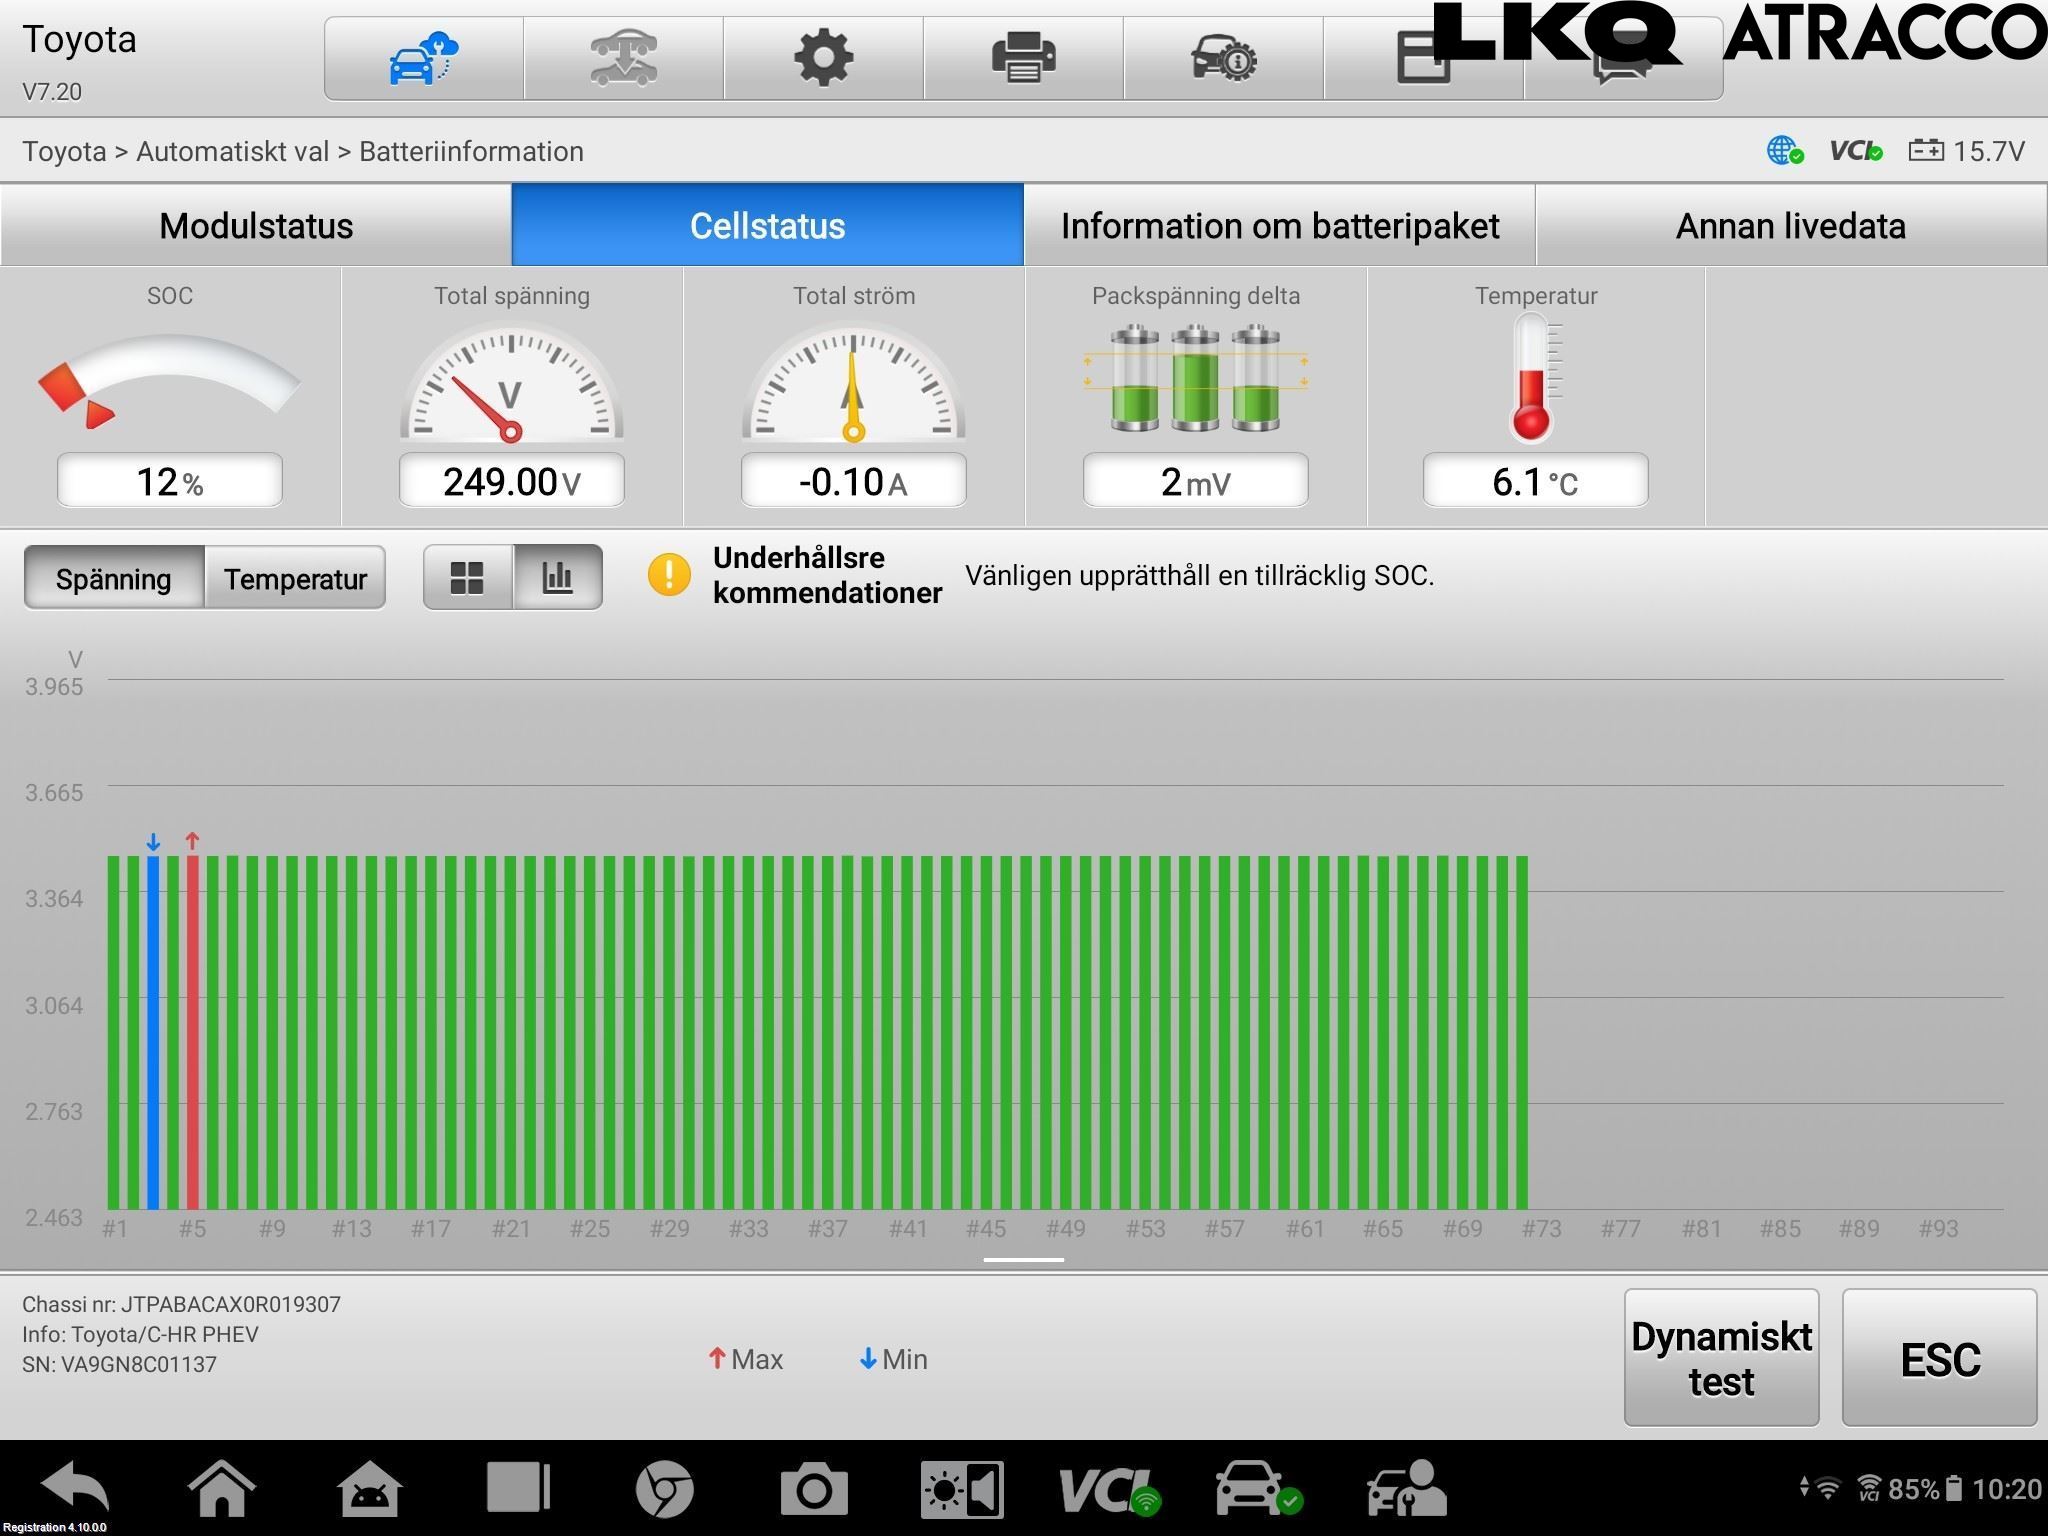The height and width of the screenshot is (1536, 2048).
Task: Open brightness and volume controls
Action: (962, 1489)
